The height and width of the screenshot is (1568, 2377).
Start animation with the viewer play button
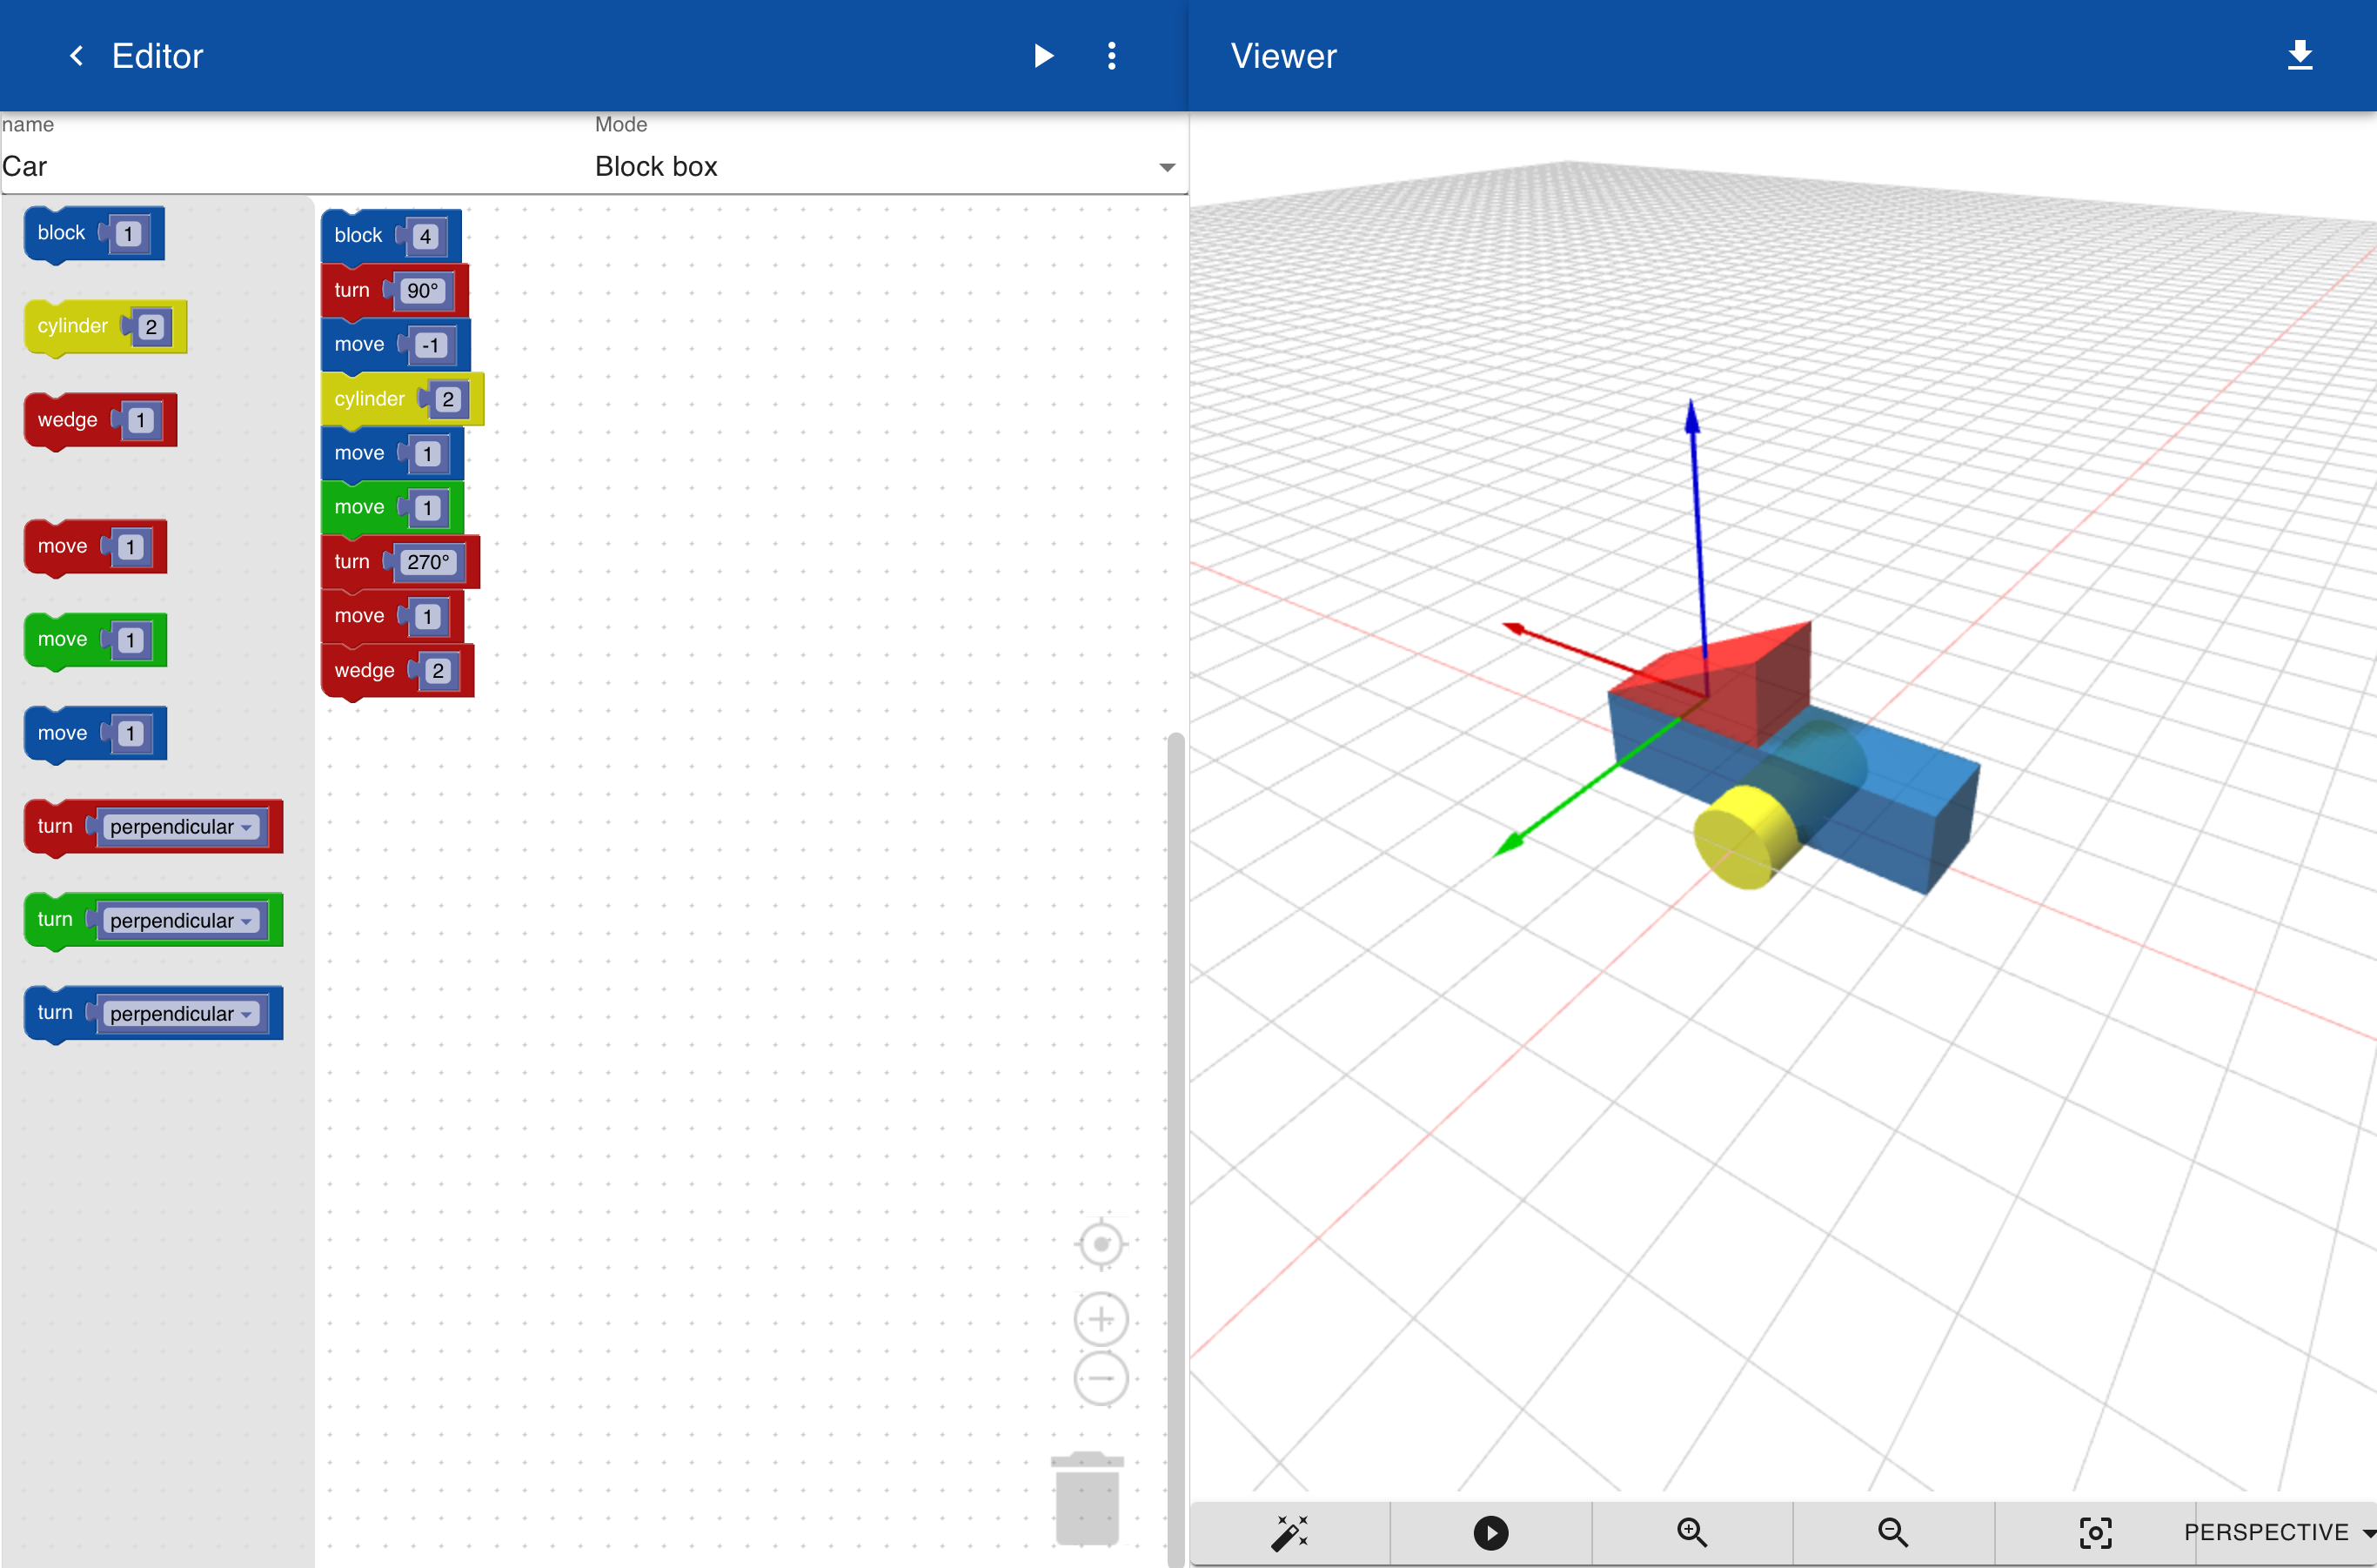[1490, 1532]
